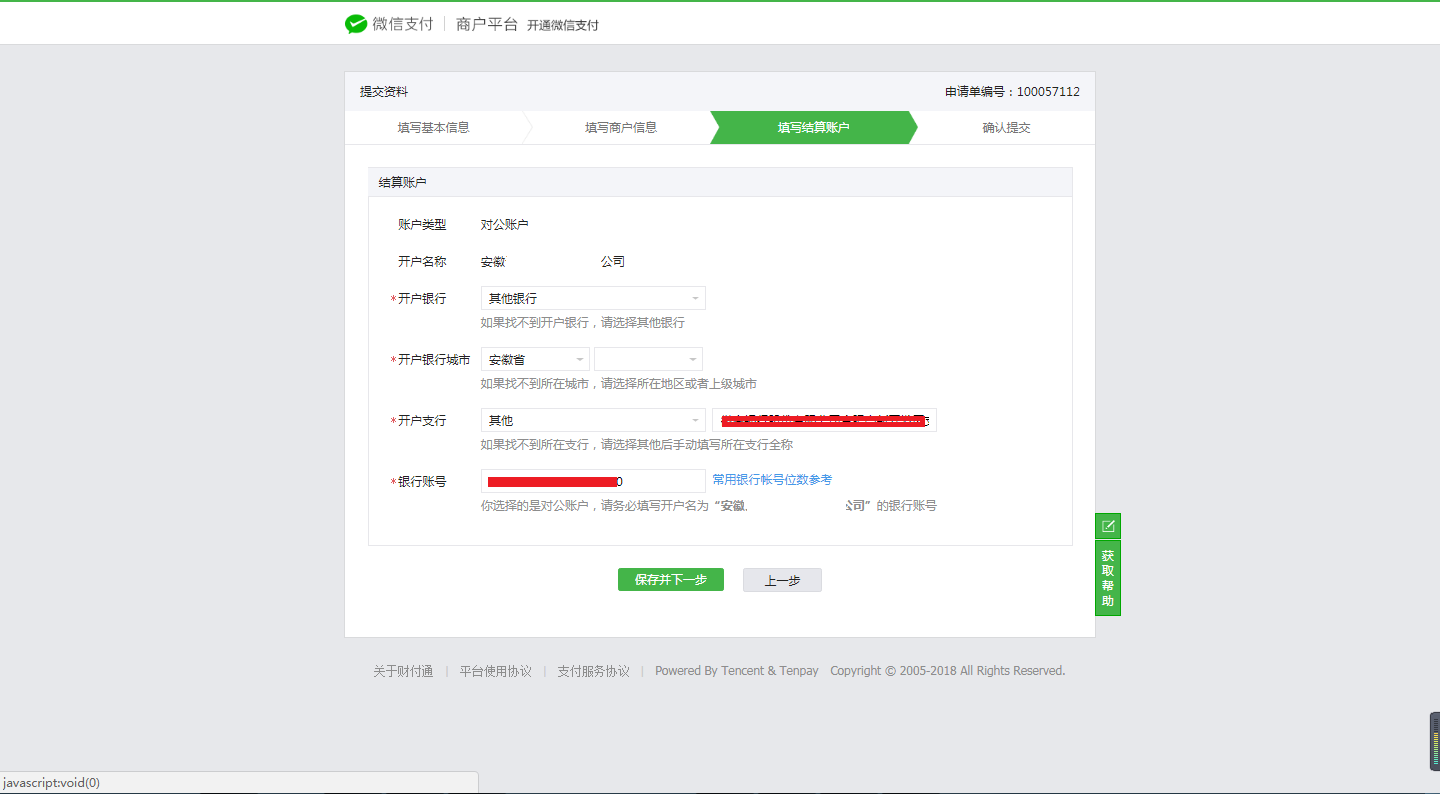
Task: Click the WeChat Pay green logo icon
Action: (356, 23)
